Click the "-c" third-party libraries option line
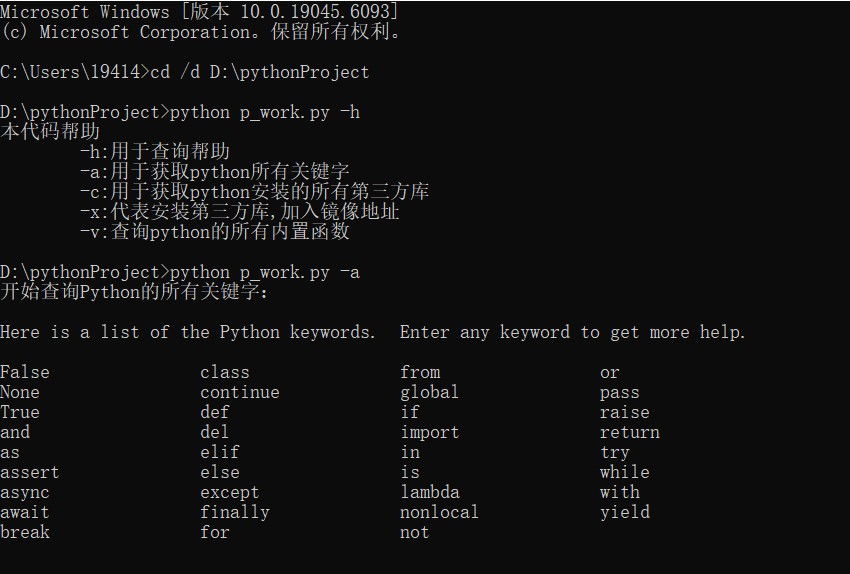Image resolution: width=850 pixels, height=574 pixels. 254,191
